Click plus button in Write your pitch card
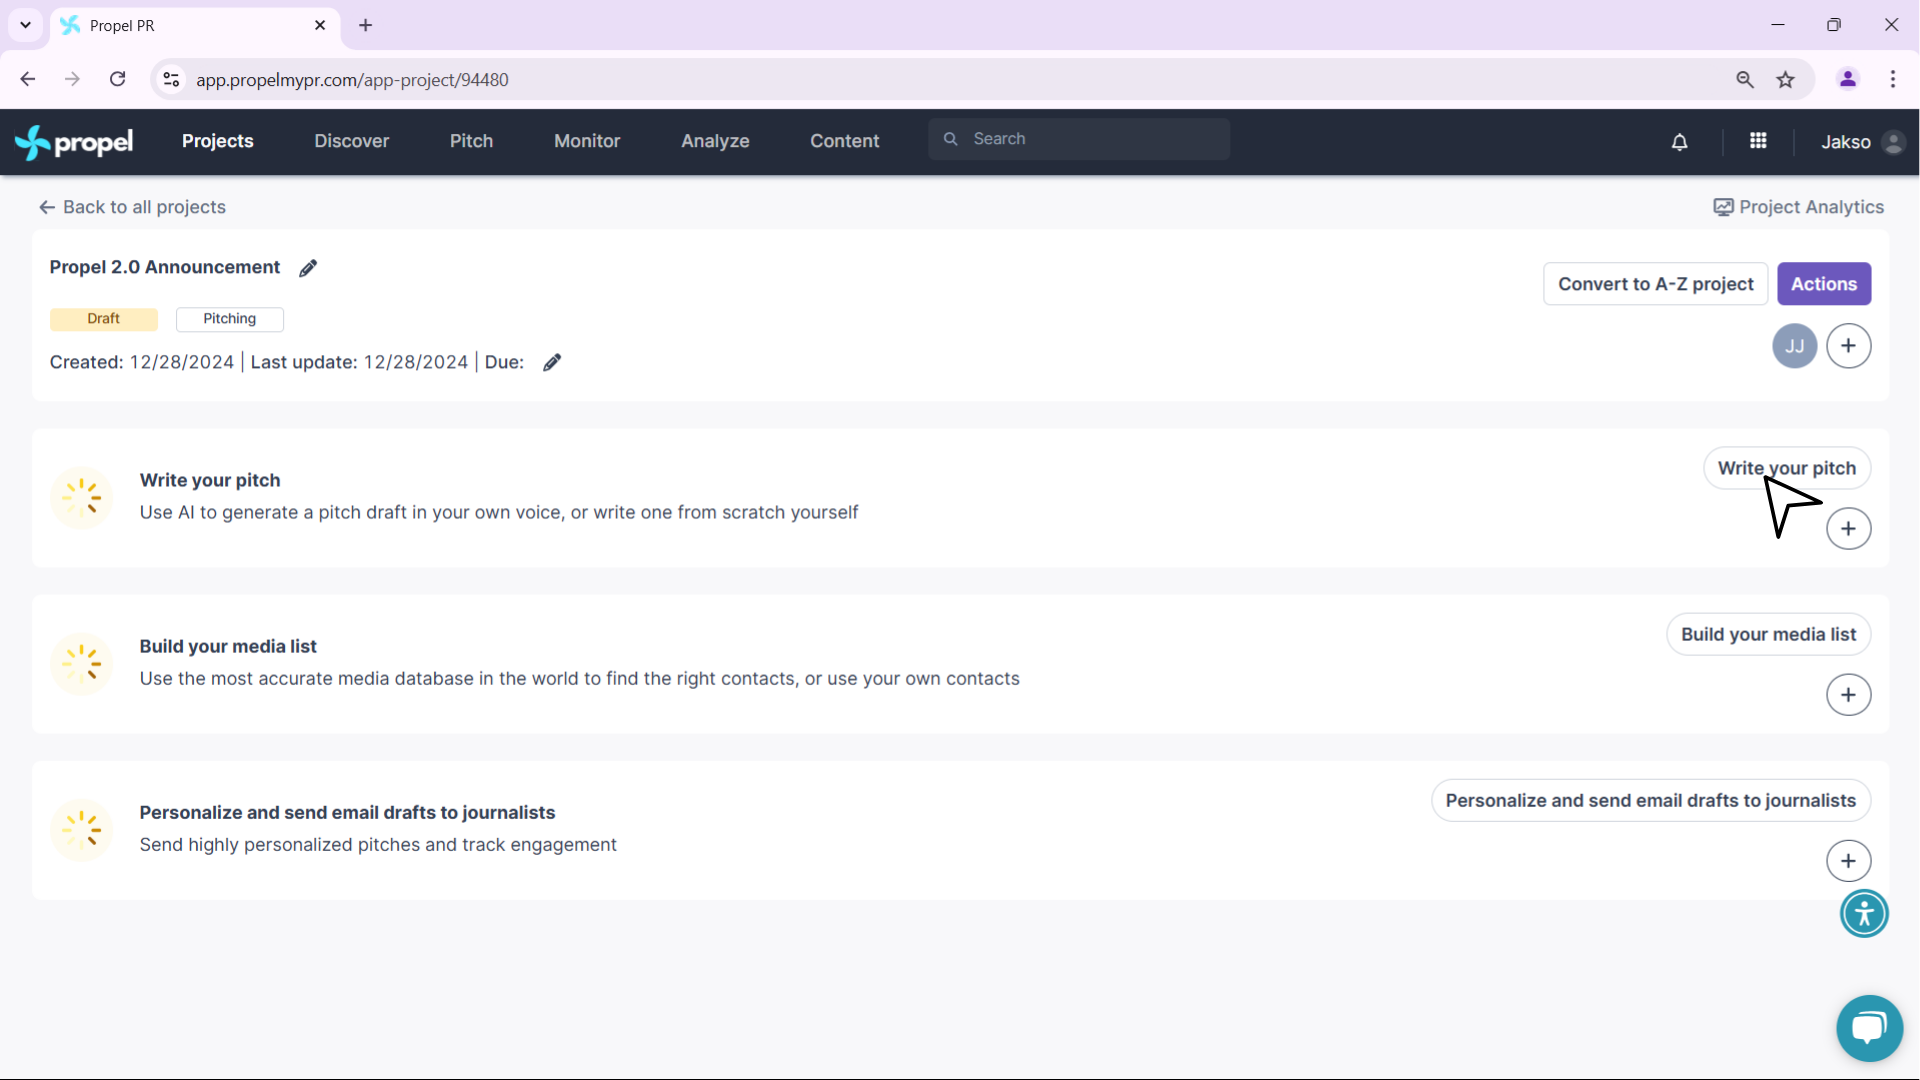Viewport: 1920px width, 1080px height. point(1849,529)
